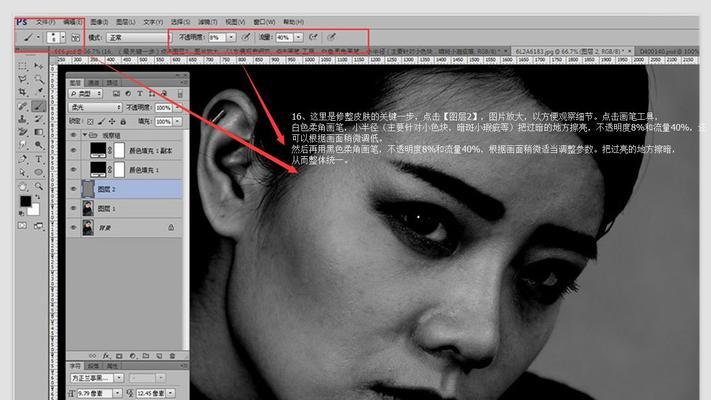Hide 颜色填充 1 layer
711x400 pixels.
[73, 170]
